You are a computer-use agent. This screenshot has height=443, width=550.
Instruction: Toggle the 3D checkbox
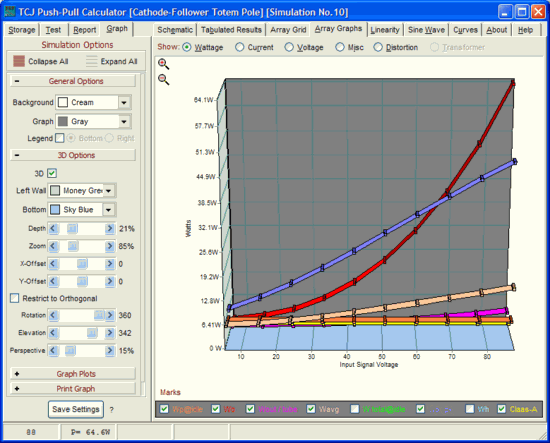[52, 173]
